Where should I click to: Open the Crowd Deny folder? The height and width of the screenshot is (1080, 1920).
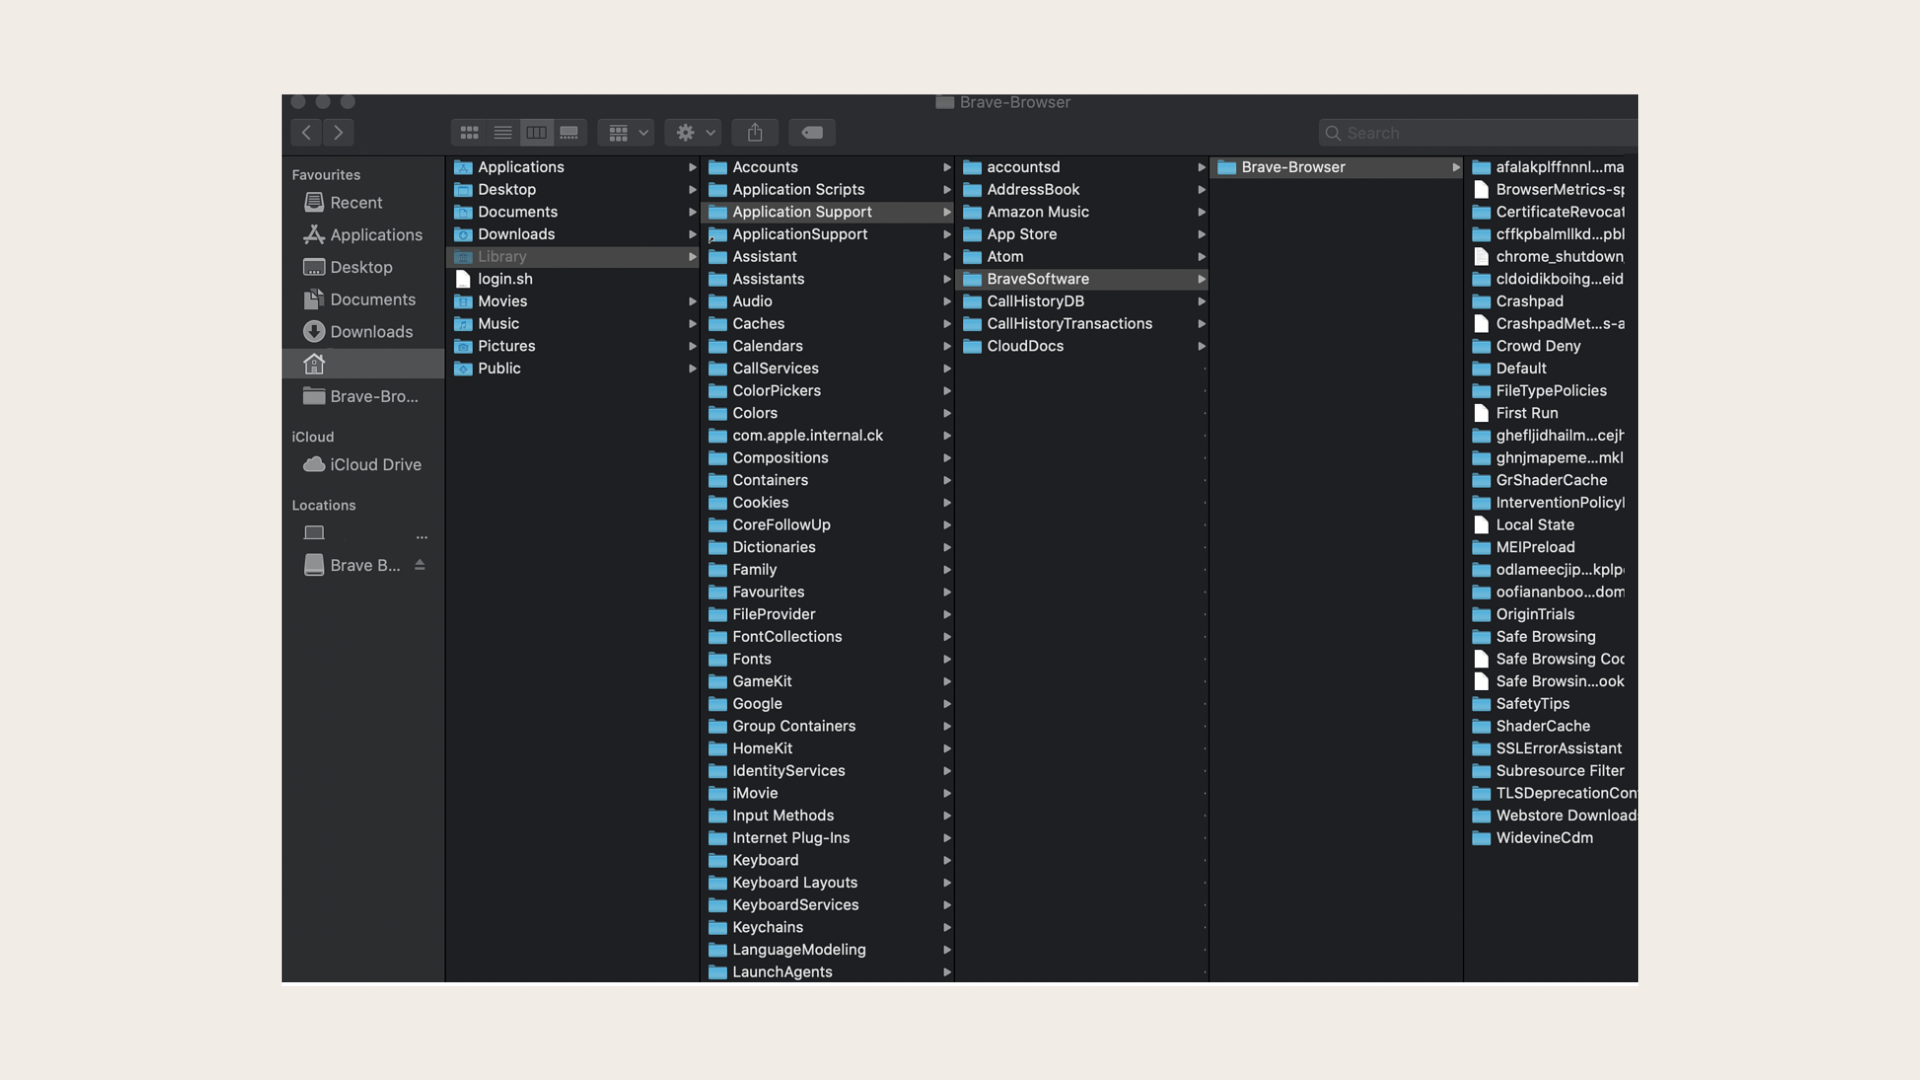[1552, 346]
